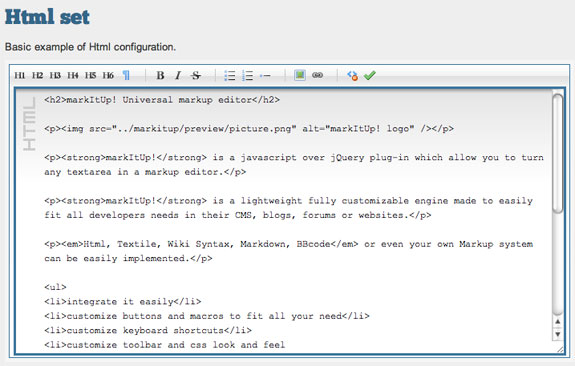Click the img src picture.png line
Viewport: 575px width, 366px height.
249,129
